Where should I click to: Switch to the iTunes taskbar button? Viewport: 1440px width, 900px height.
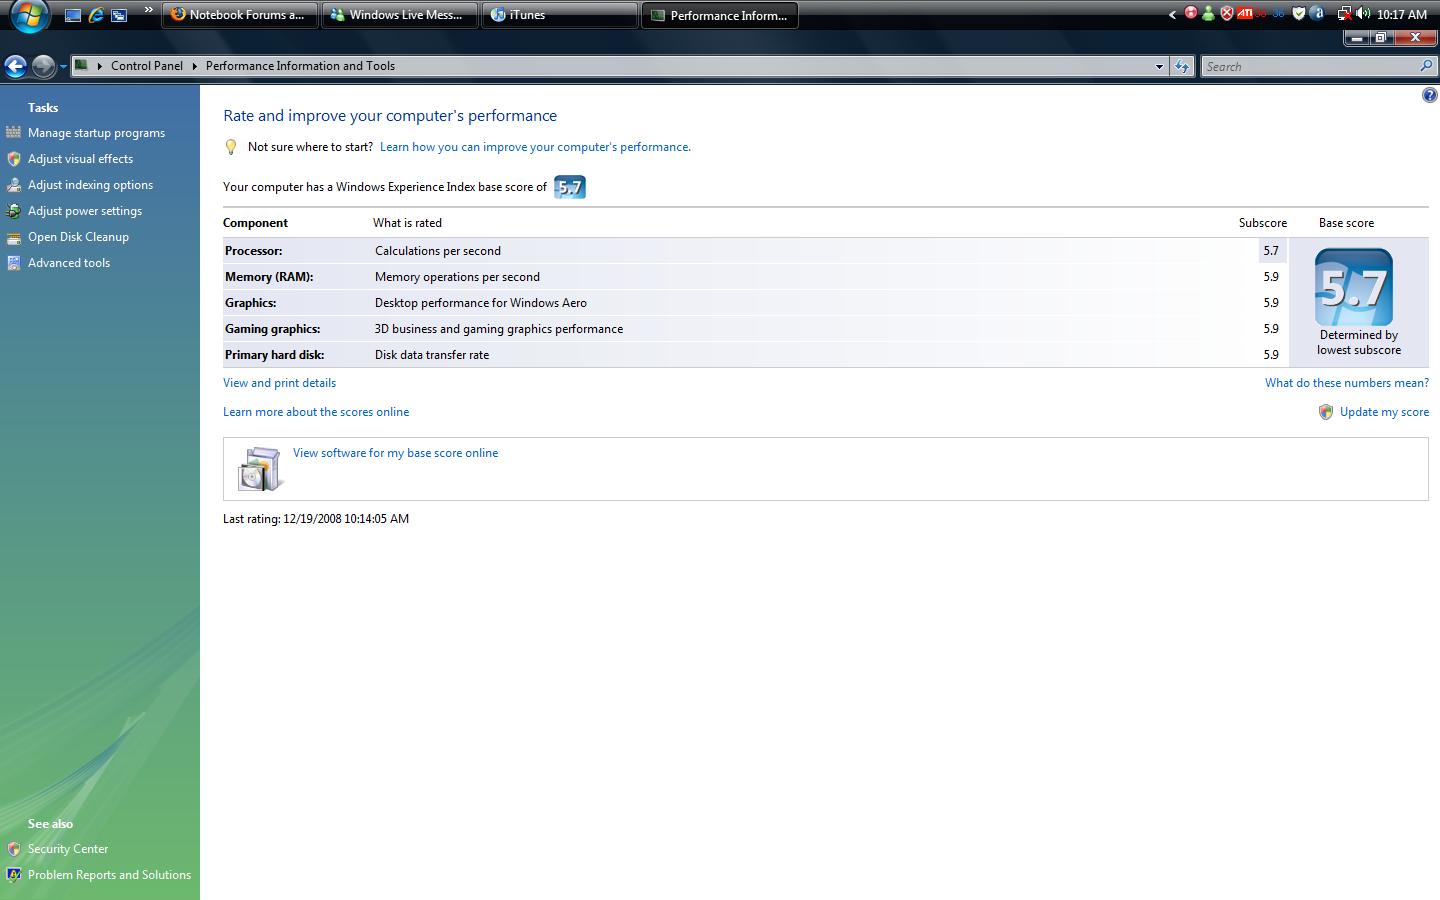click(560, 15)
